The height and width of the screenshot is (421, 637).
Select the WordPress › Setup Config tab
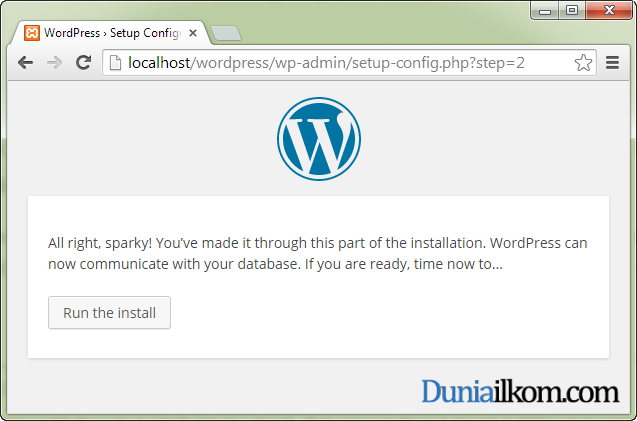(x=111, y=33)
